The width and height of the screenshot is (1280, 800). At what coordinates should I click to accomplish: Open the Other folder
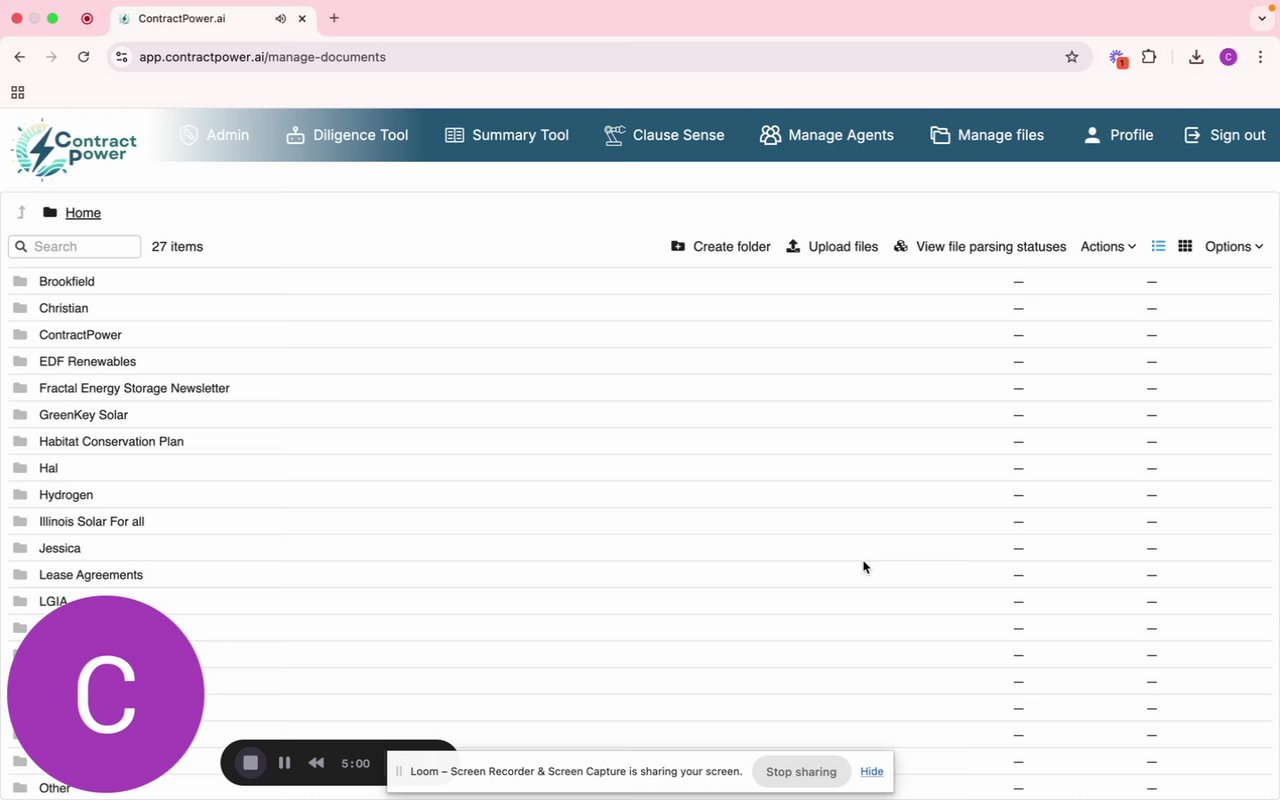[x=55, y=788]
